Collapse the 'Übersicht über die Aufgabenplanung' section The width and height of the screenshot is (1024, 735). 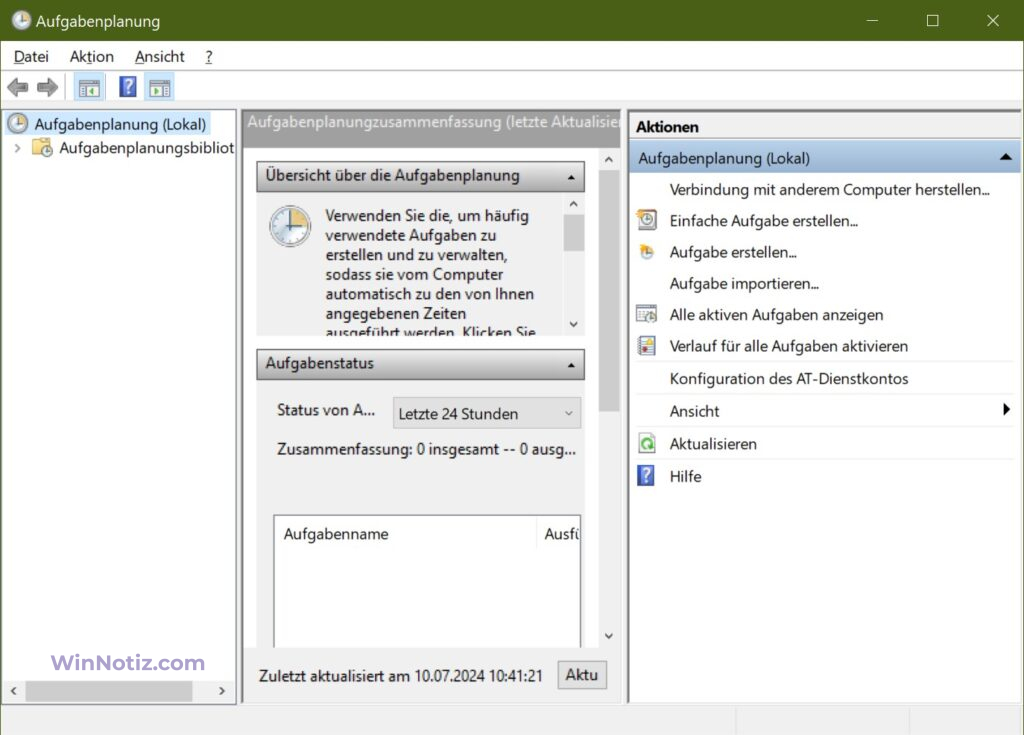tap(571, 176)
